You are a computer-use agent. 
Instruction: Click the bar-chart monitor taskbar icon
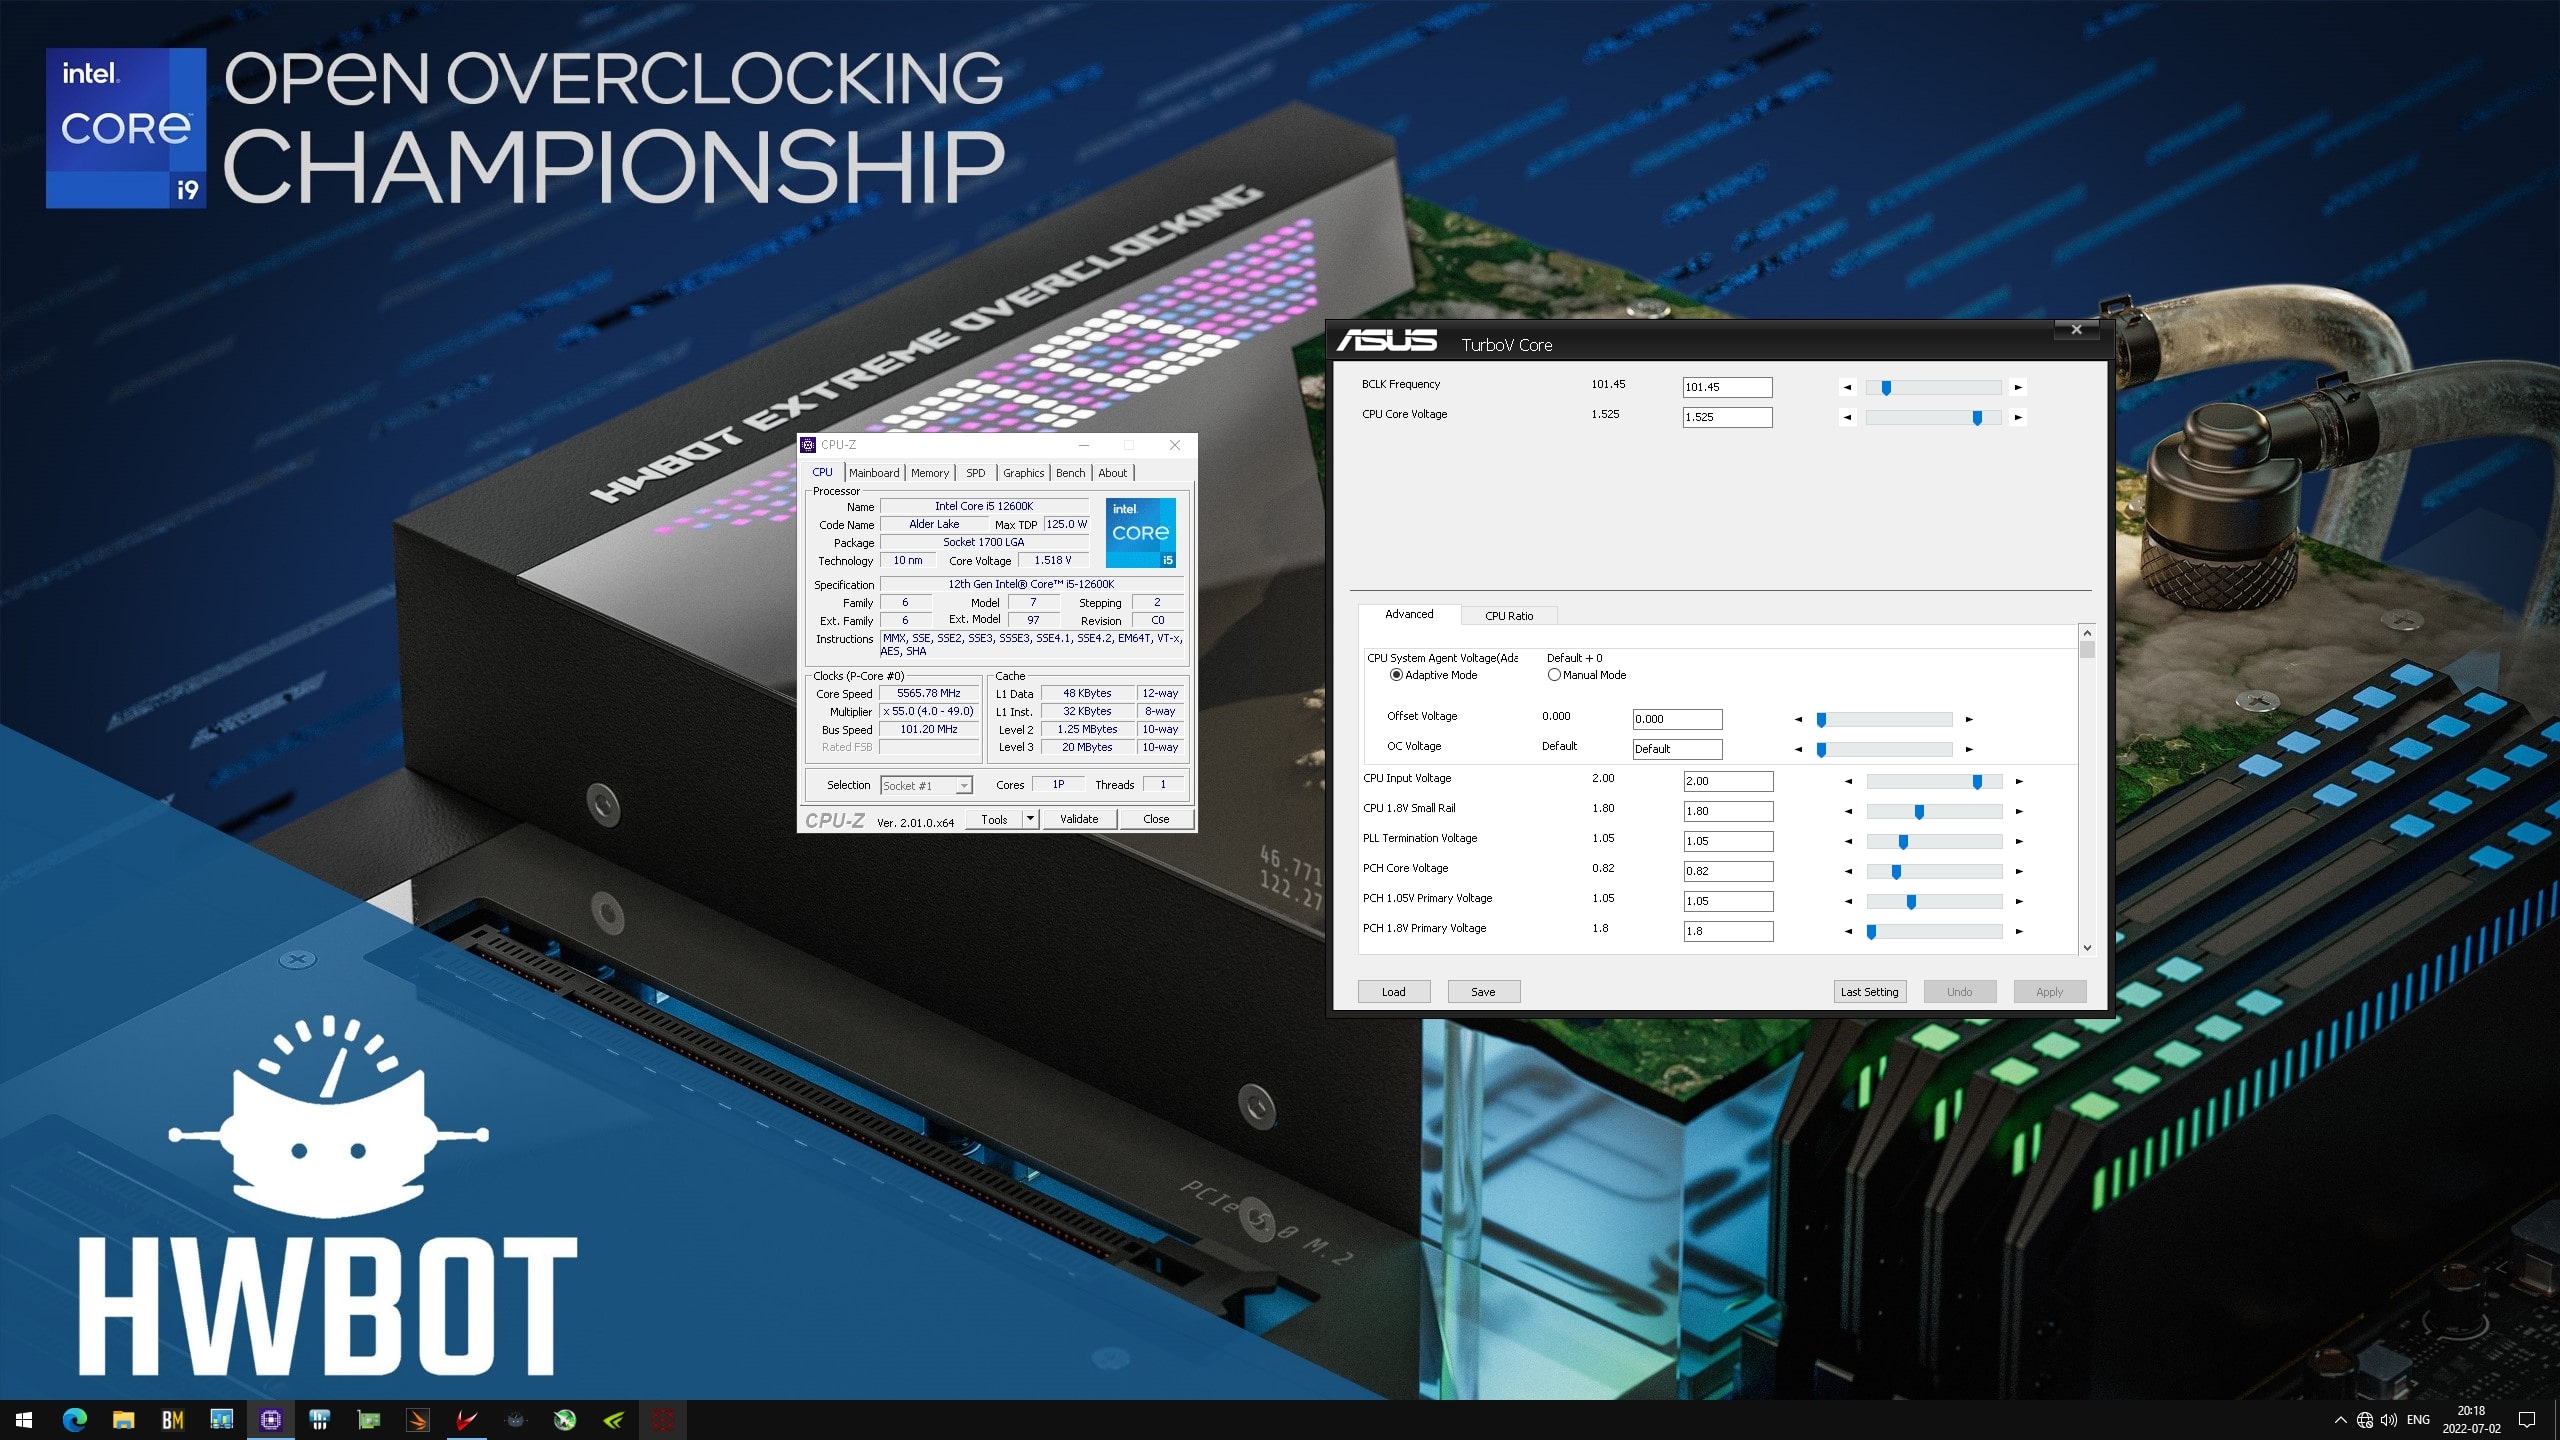click(x=221, y=1420)
